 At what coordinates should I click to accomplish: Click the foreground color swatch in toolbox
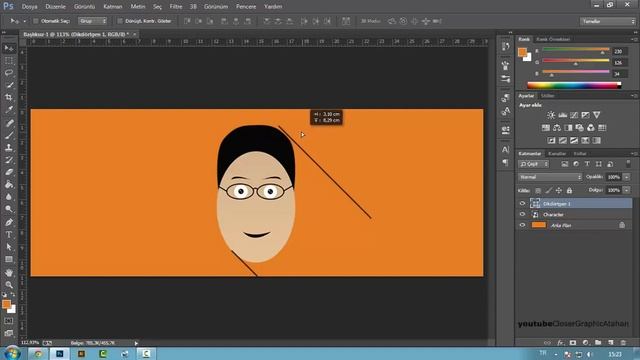click(x=6, y=304)
